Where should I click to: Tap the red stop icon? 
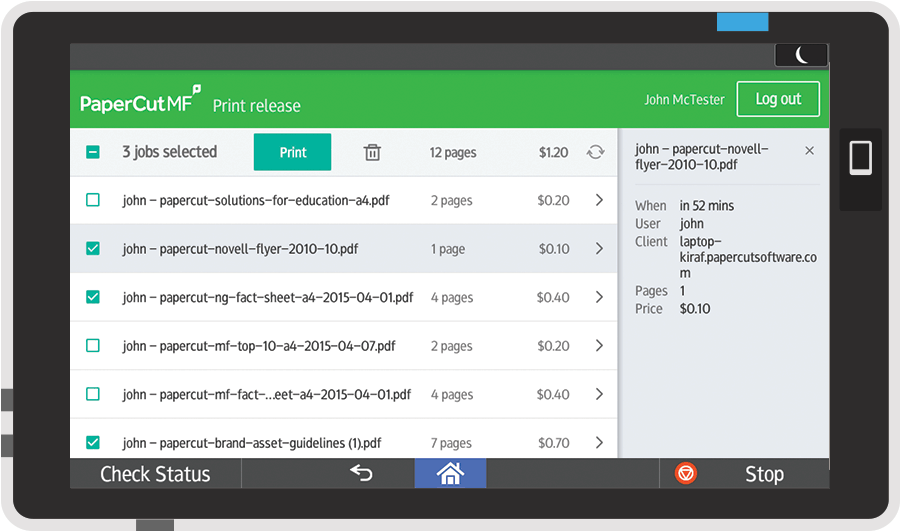point(685,474)
